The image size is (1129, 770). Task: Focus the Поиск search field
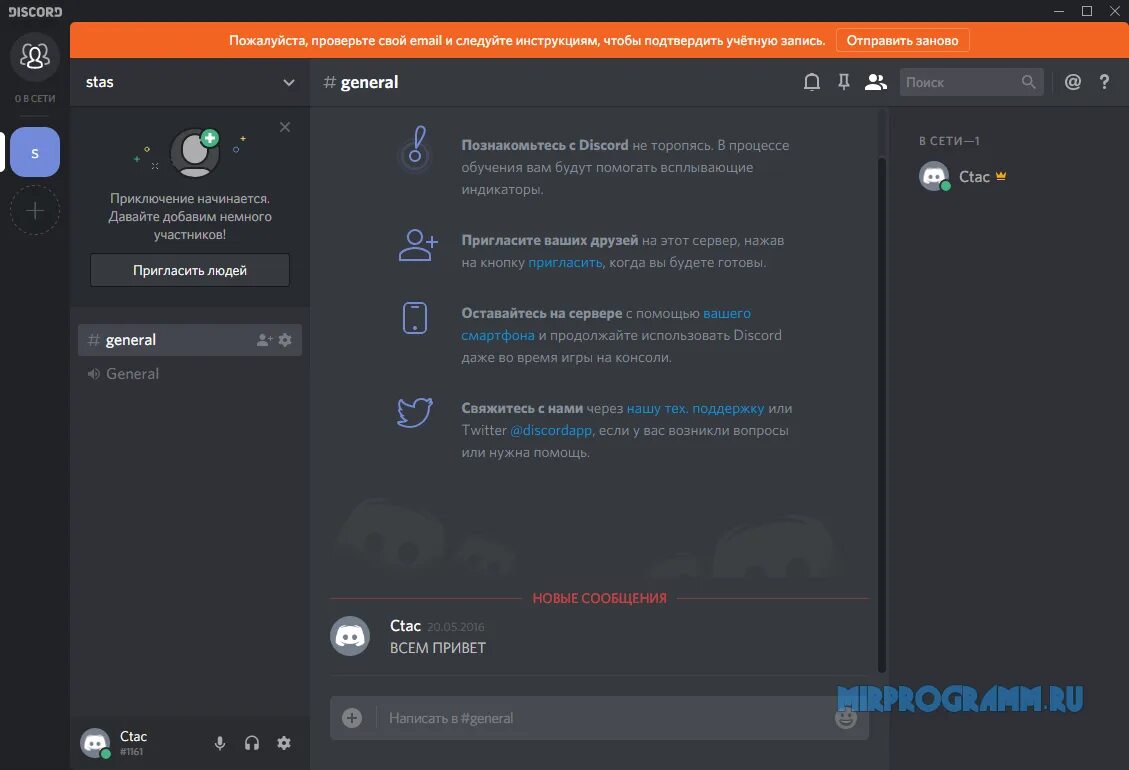point(971,82)
